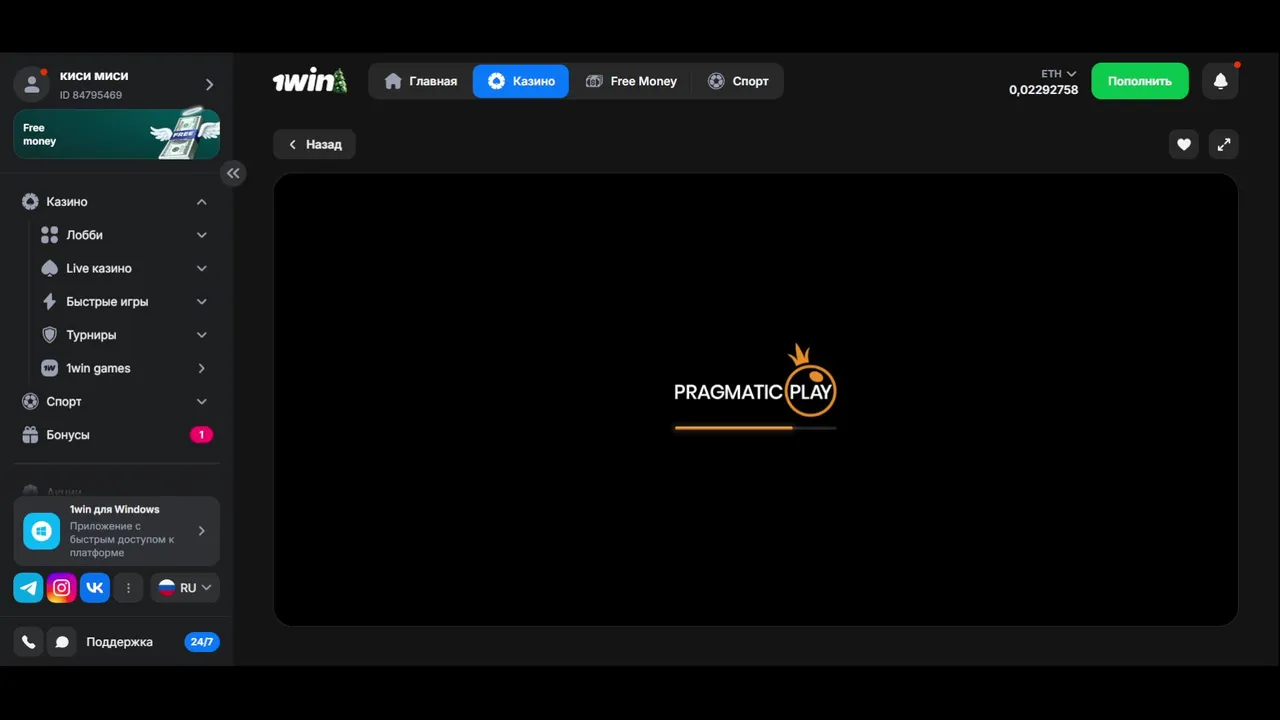This screenshot has width=1280, height=720.
Task: Click the Live казино spade icon
Action: pyautogui.click(x=49, y=268)
